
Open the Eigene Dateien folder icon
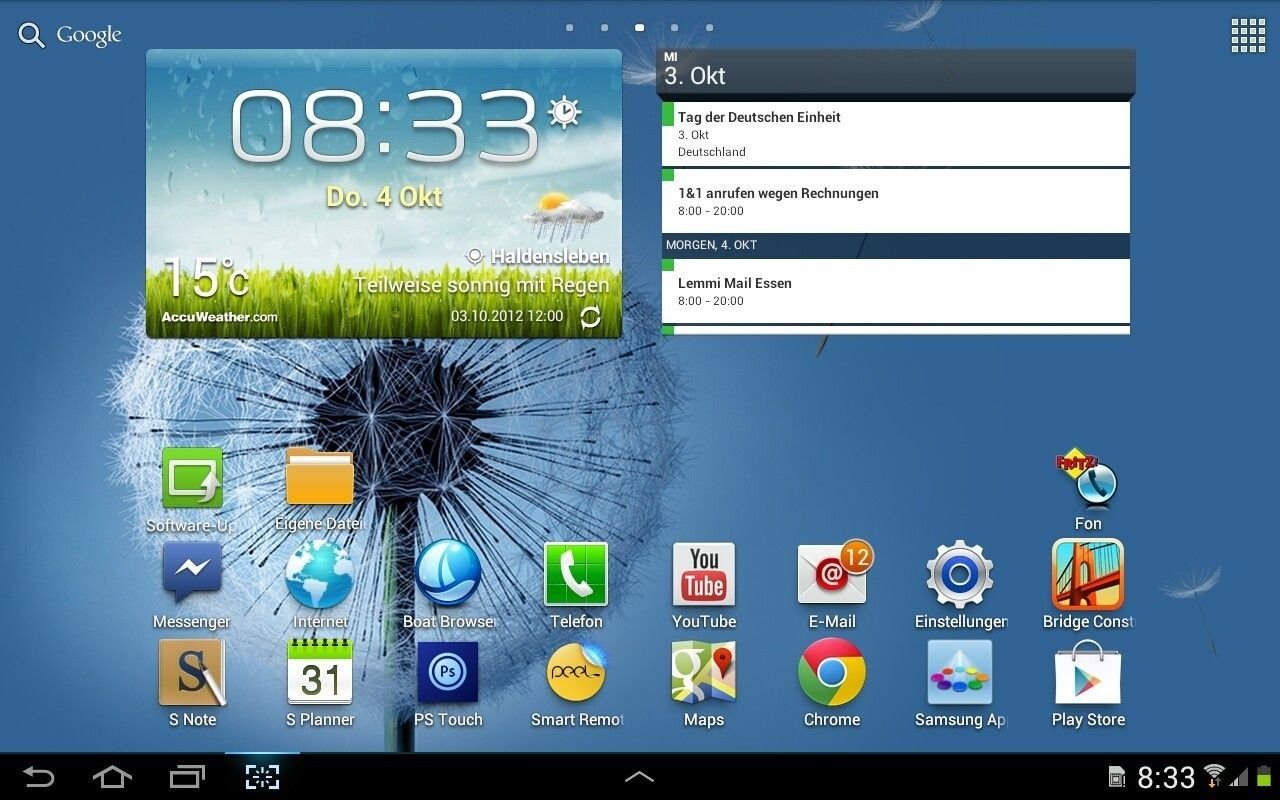pyautogui.click(x=320, y=477)
